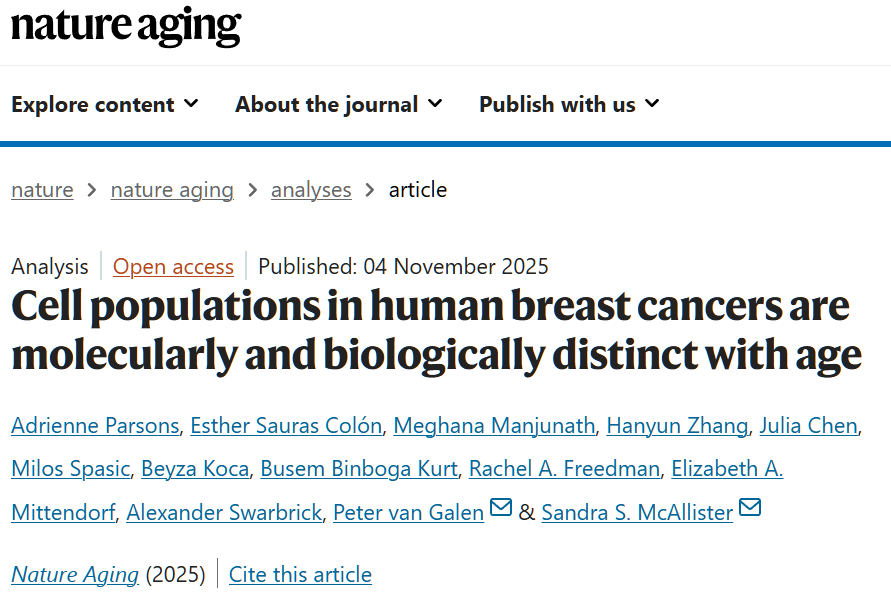Expand the Publish with us menu
The height and width of the screenshot is (609, 891).
pos(569,104)
